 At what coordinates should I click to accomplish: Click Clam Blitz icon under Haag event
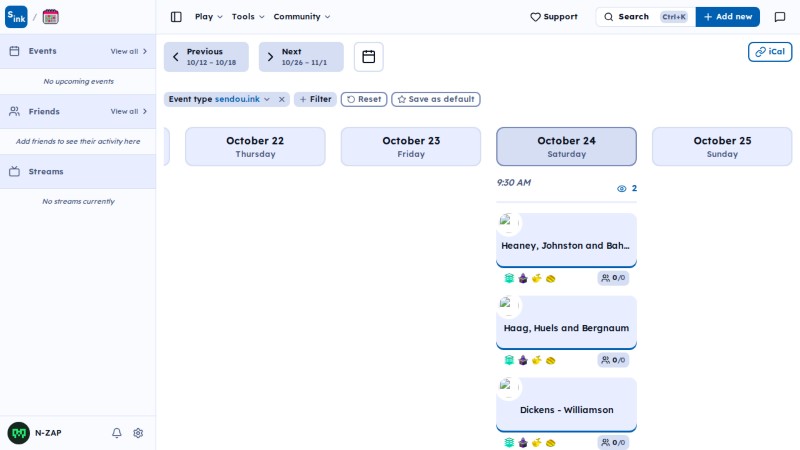tap(551, 360)
